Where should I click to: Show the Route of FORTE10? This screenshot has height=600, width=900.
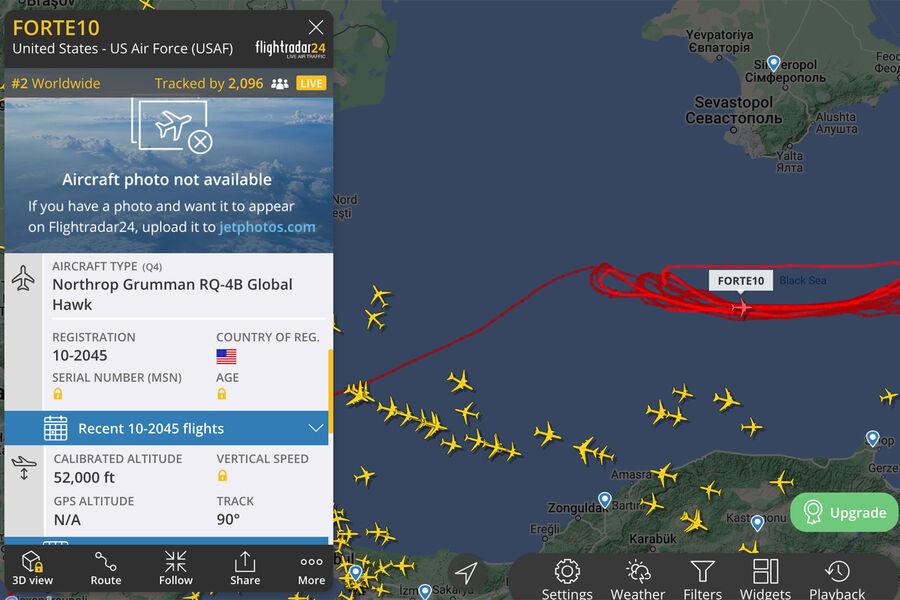(x=106, y=568)
